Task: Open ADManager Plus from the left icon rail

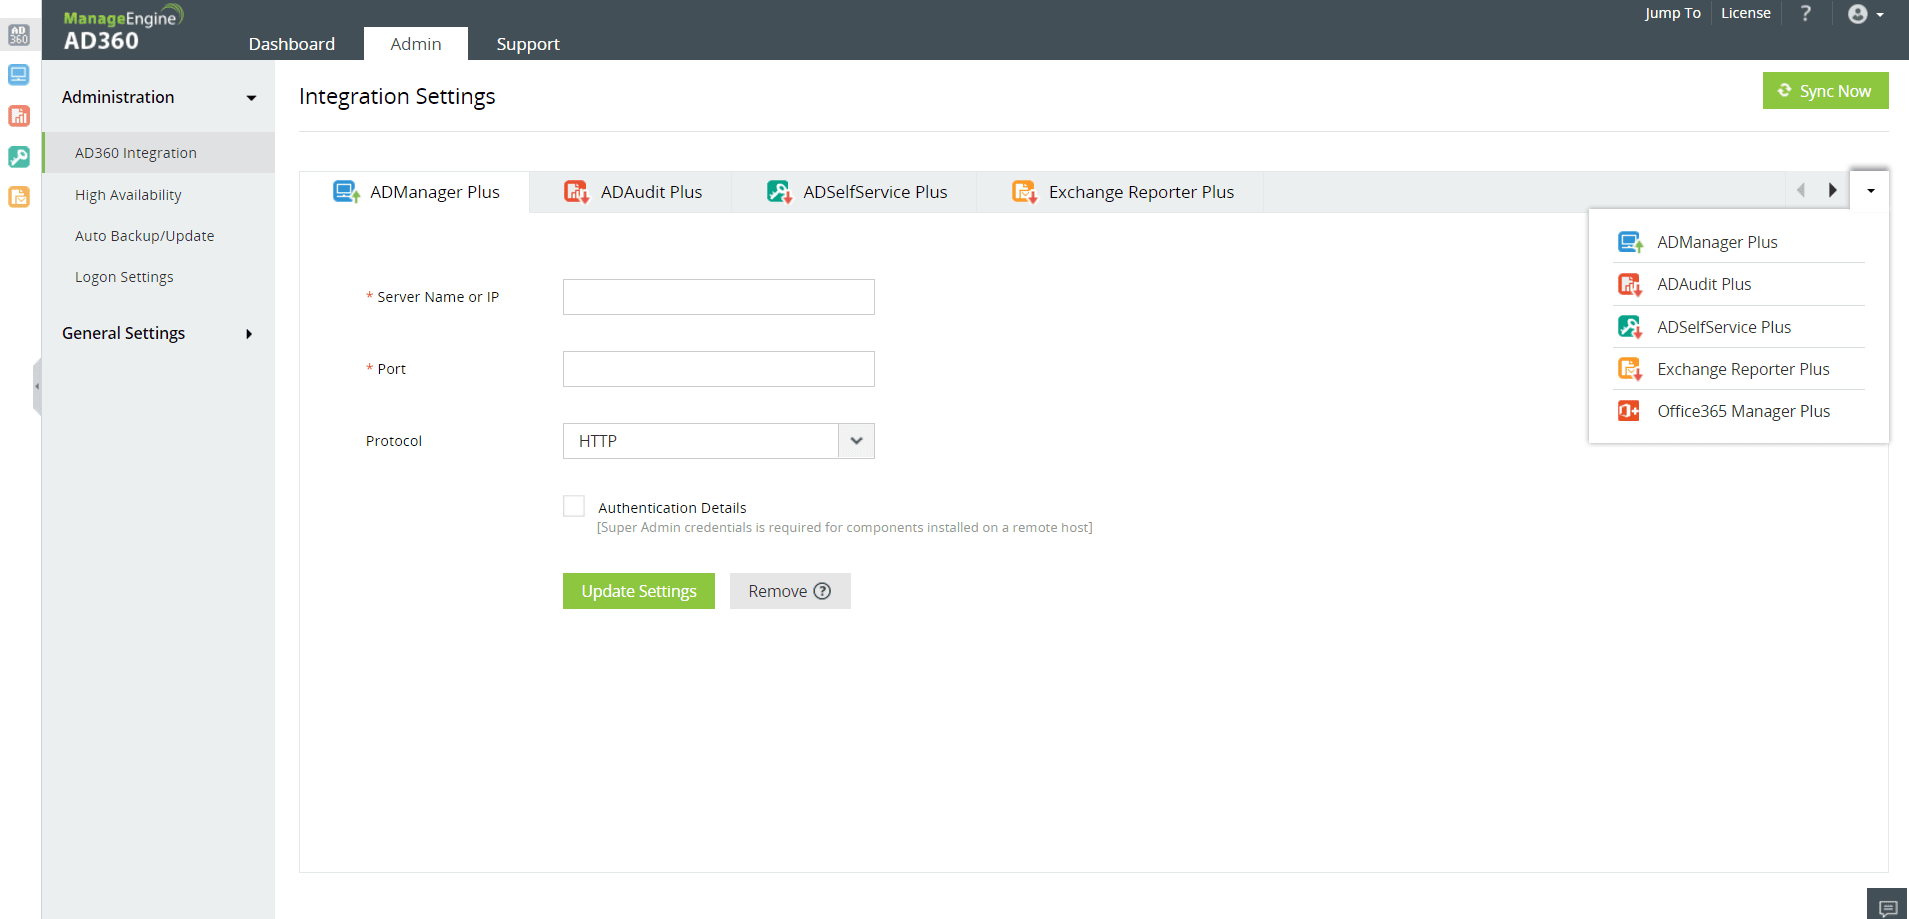Action: [19, 74]
